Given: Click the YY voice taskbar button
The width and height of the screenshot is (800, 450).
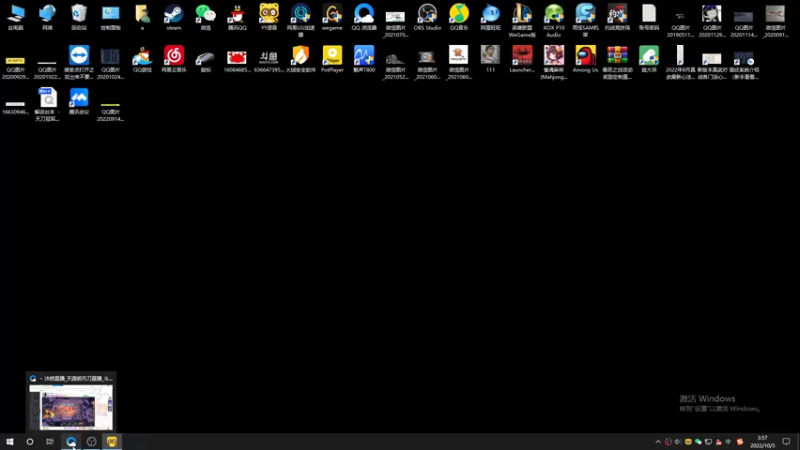Looking at the screenshot, I should [112, 441].
